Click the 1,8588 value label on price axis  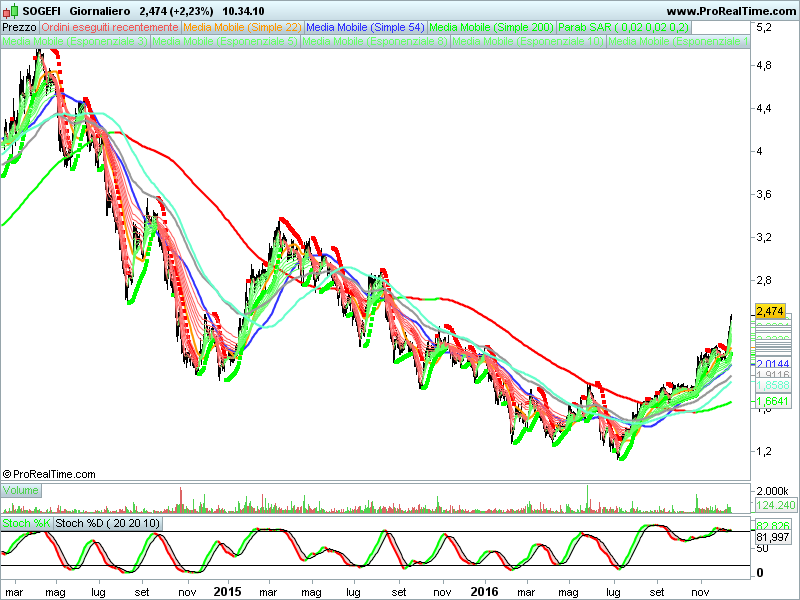773,385
